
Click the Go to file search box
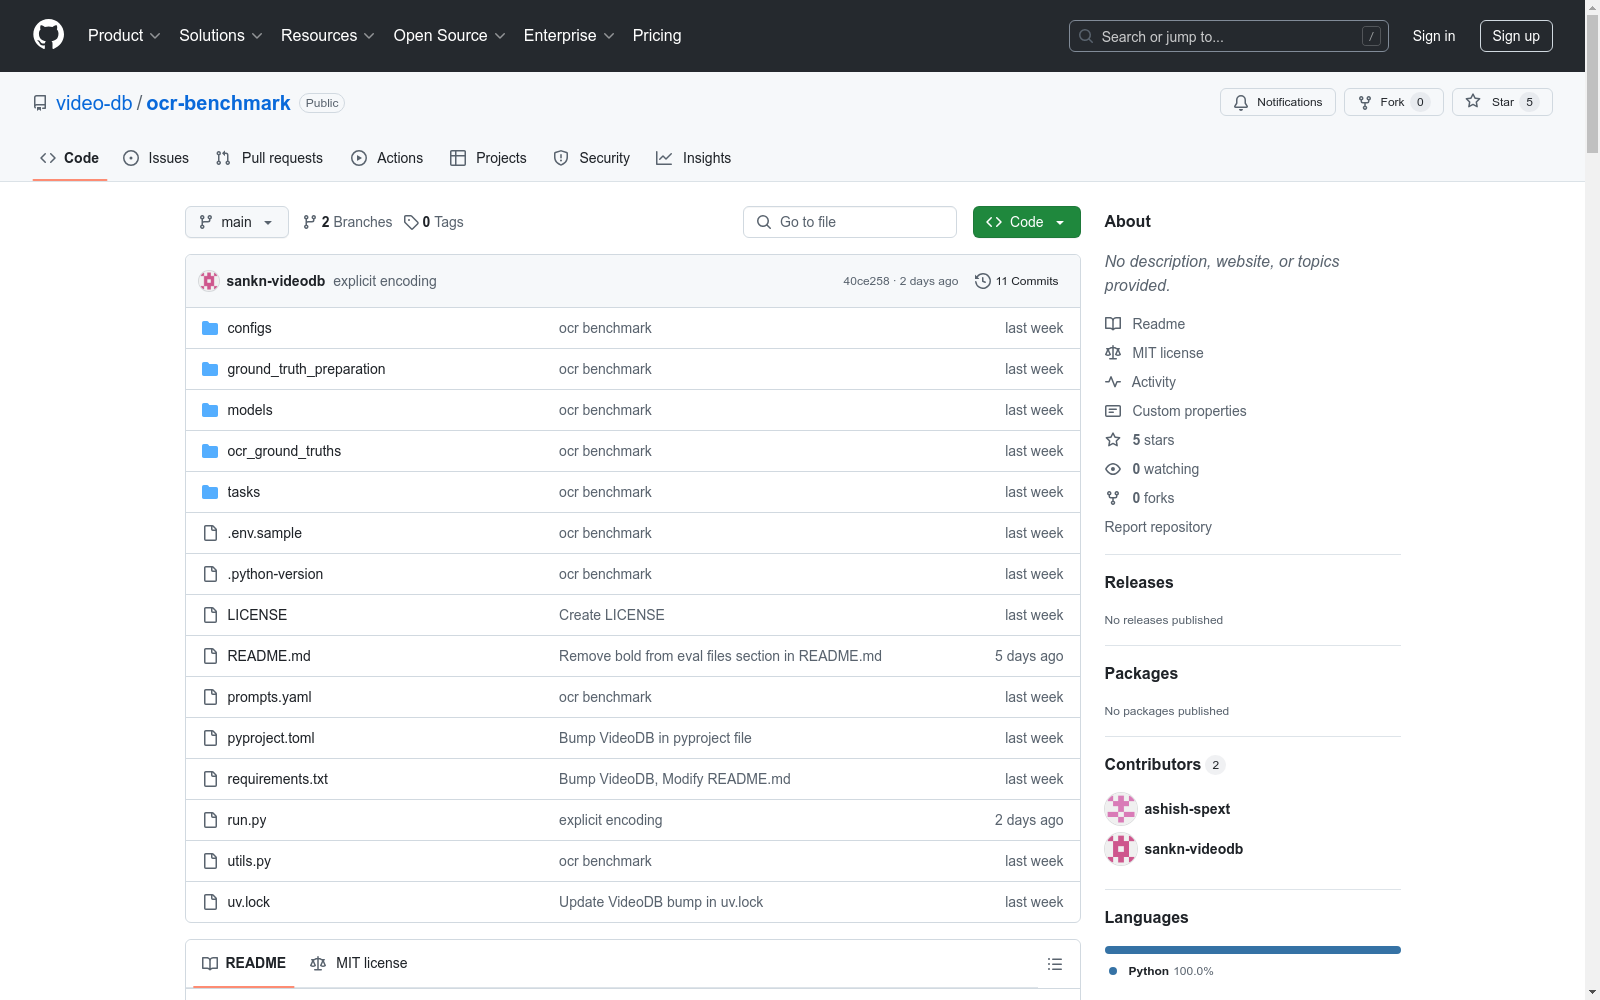[x=850, y=222]
